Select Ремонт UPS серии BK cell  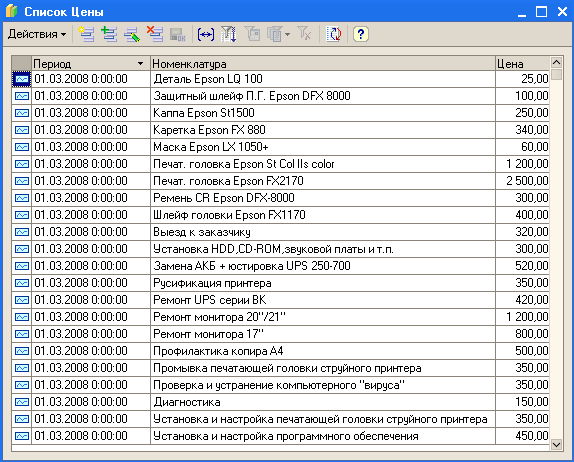pyautogui.click(x=323, y=300)
